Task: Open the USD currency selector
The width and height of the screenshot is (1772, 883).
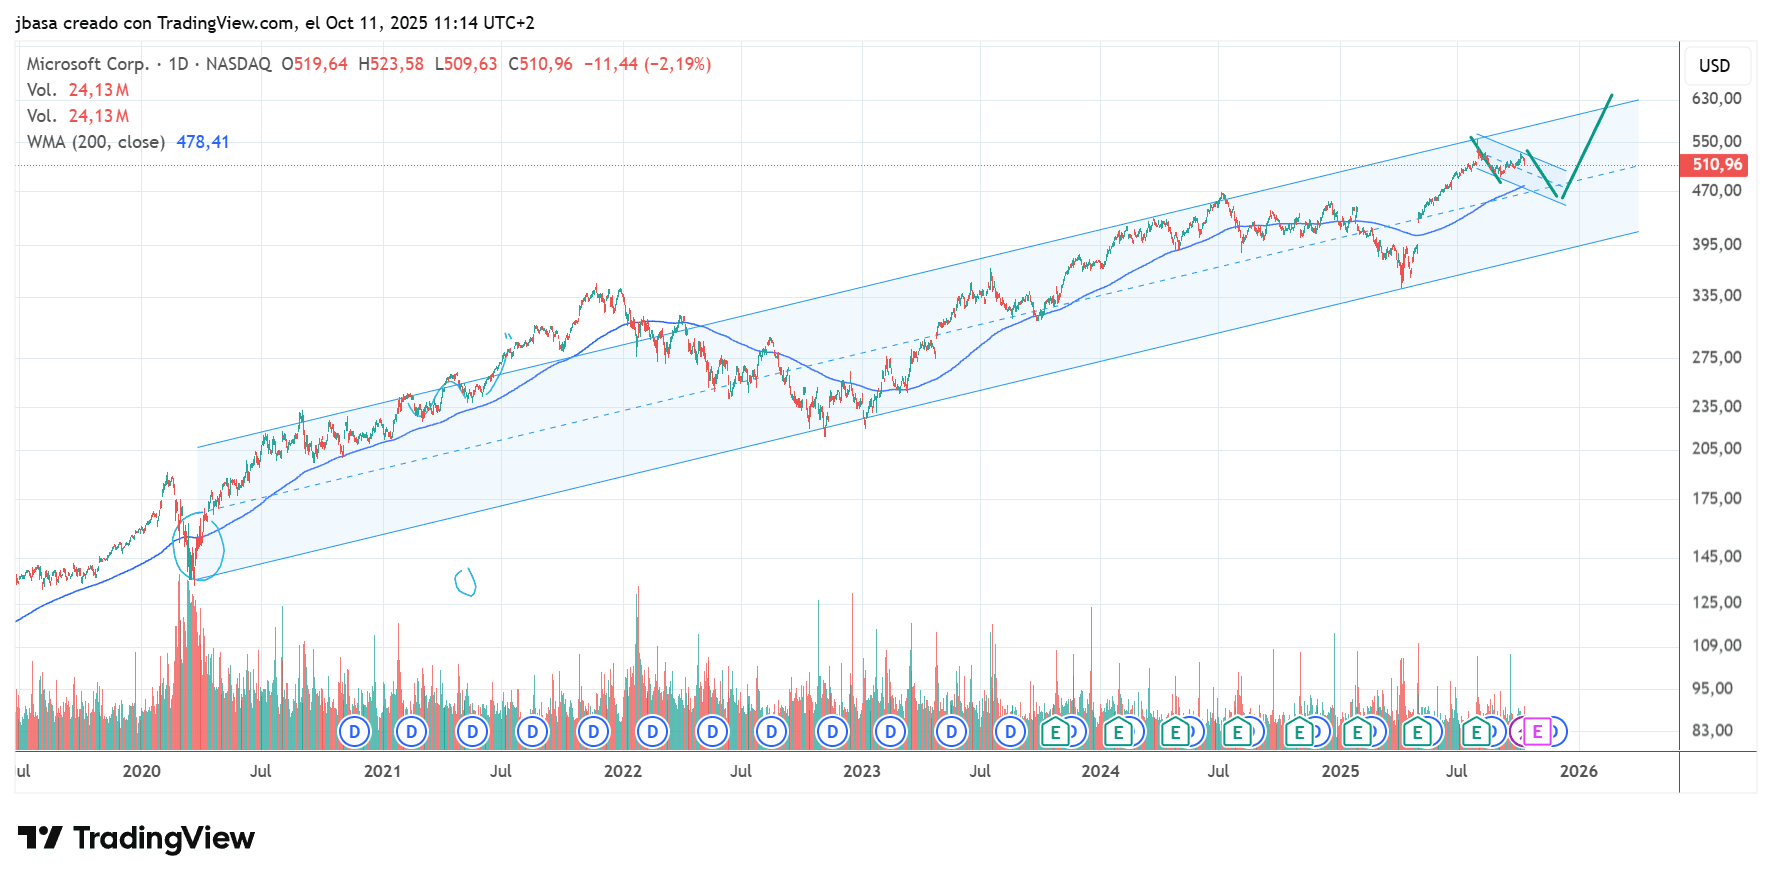Action: [x=1714, y=66]
